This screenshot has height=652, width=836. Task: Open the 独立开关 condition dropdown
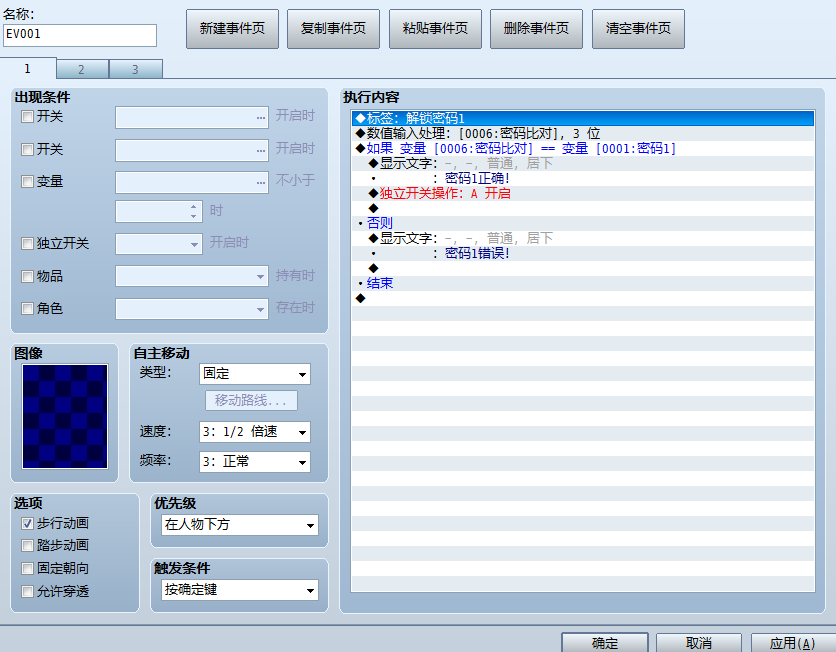[159, 244]
